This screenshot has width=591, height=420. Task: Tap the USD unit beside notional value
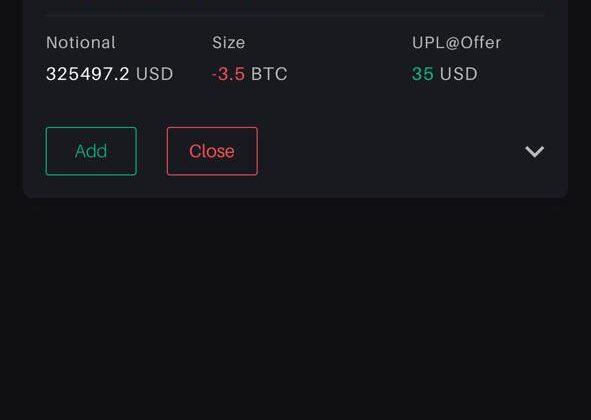(155, 74)
